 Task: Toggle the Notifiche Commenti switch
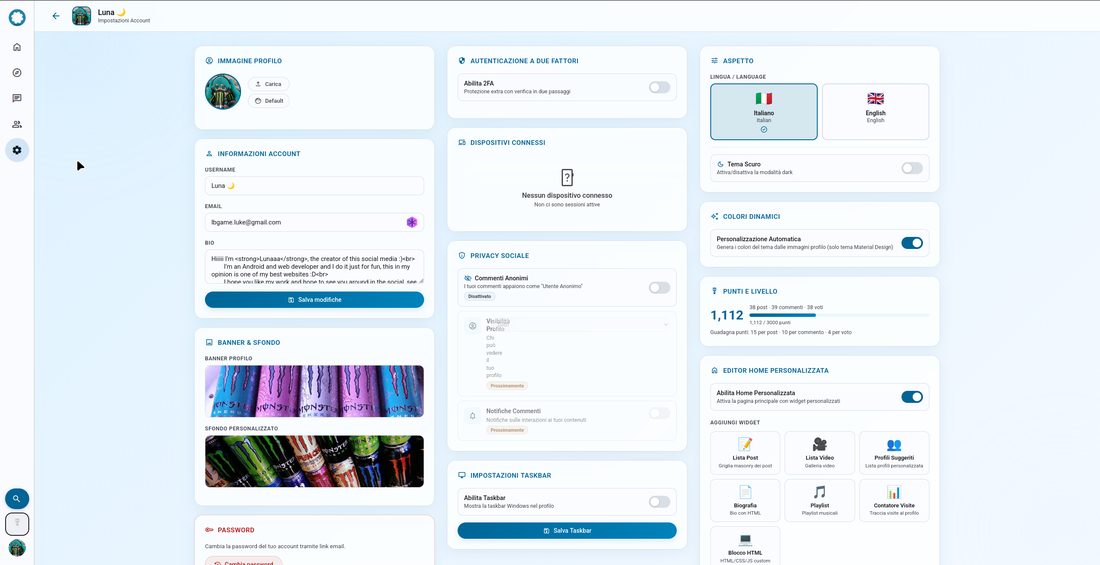(x=659, y=413)
